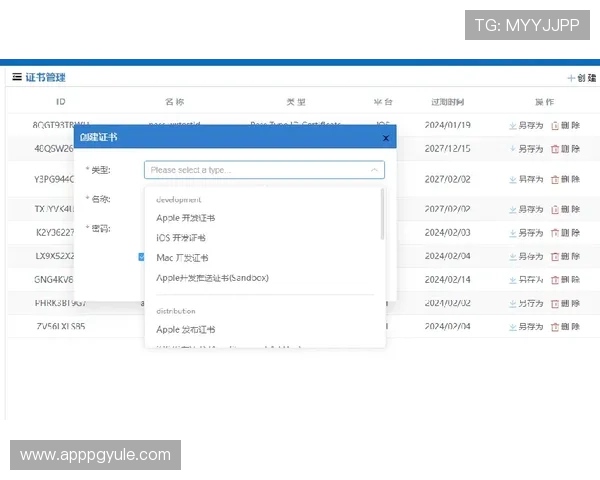Save-as the 2024/01/19 certificate

(x=526, y=126)
